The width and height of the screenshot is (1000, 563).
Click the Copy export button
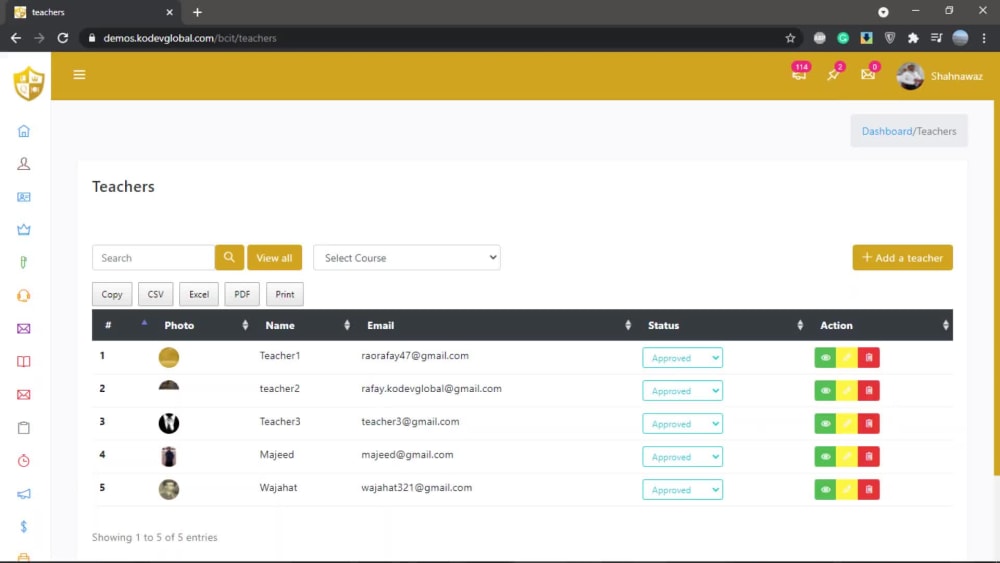pos(112,295)
